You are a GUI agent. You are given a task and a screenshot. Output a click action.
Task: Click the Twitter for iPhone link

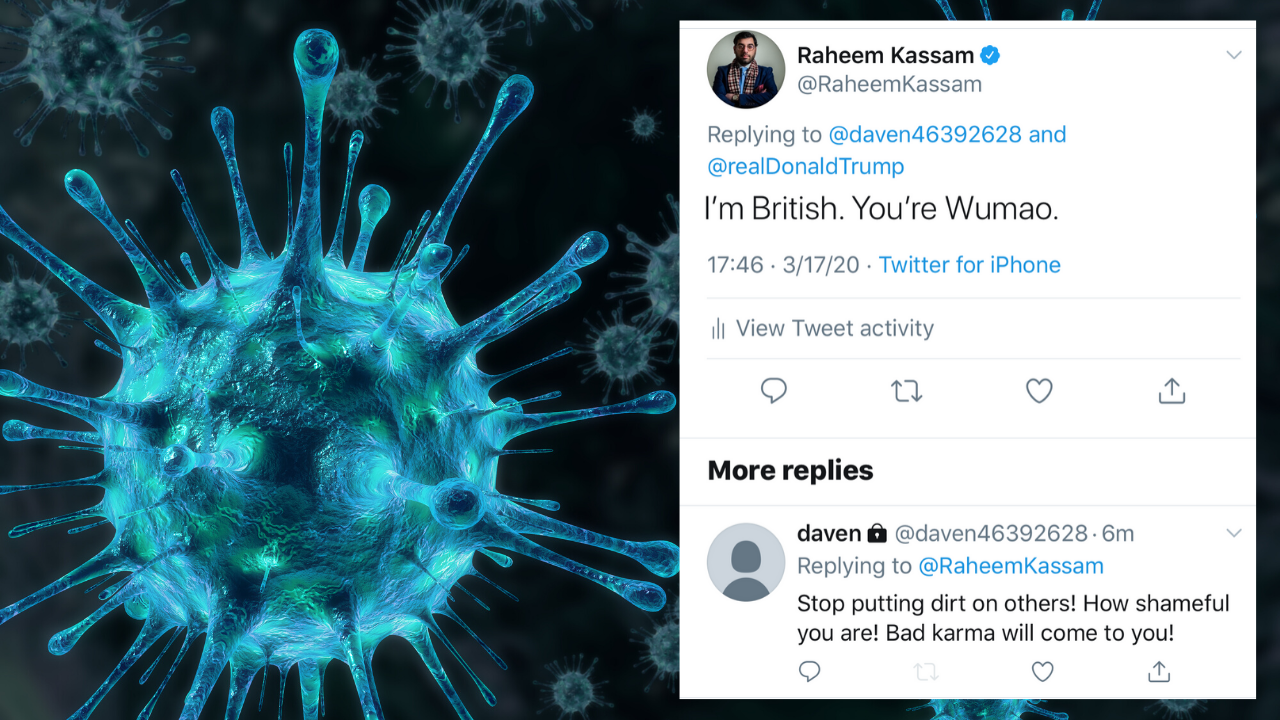point(969,265)
